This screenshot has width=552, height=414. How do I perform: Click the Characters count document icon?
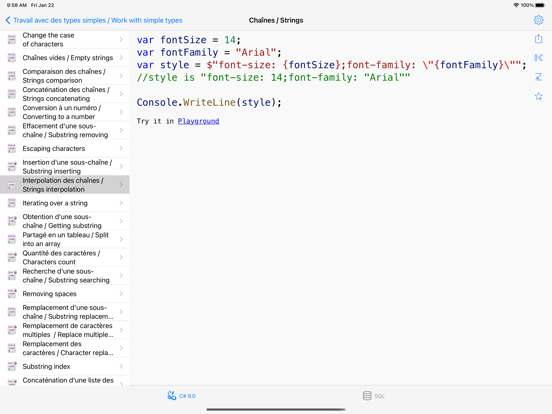click(x=12, y=257)
